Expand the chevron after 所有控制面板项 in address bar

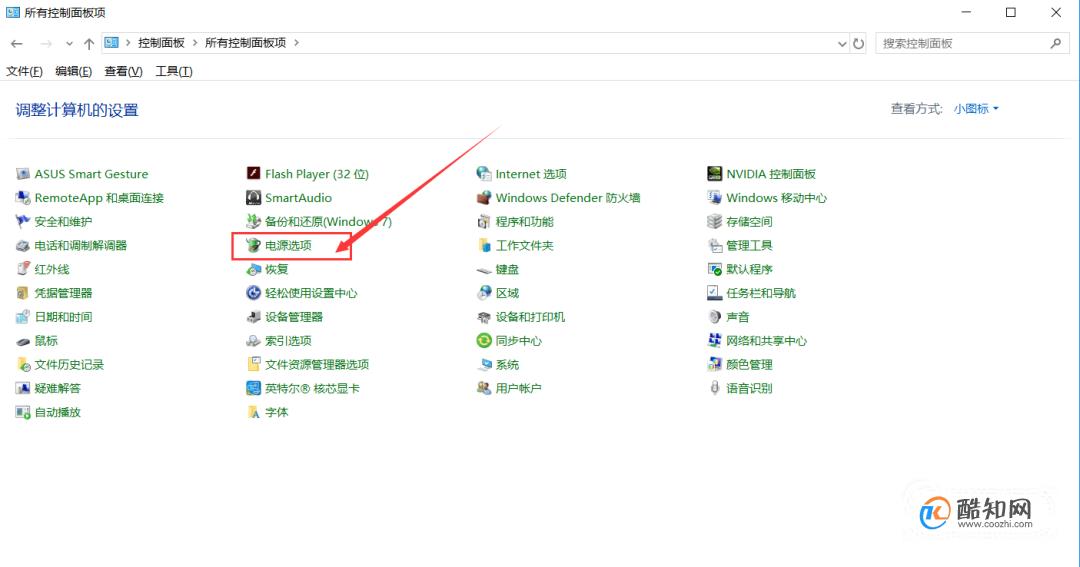pyautogui.click(x=296, y=43)
